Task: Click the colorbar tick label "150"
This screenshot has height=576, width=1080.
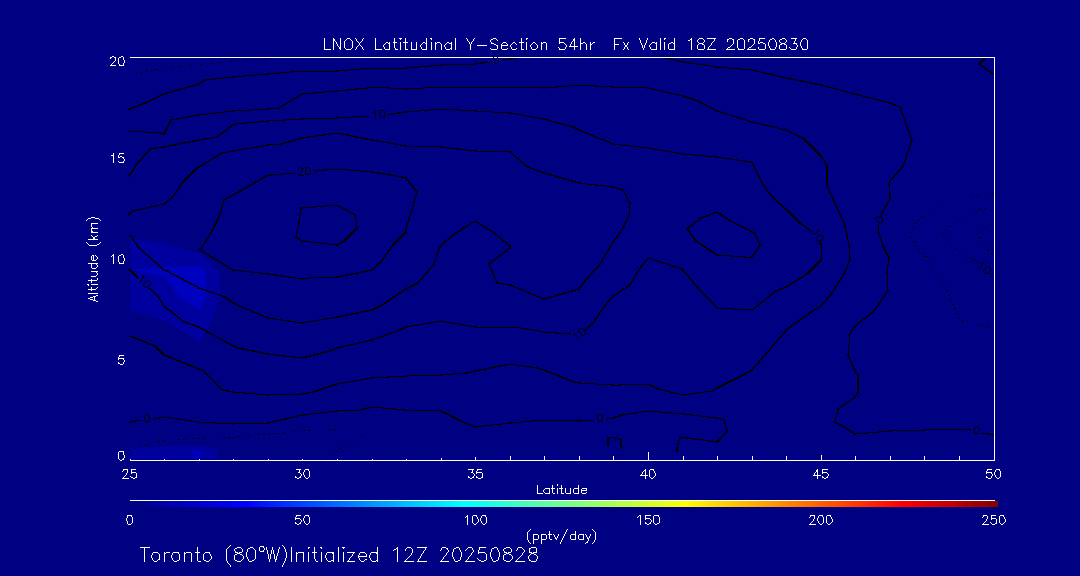Action: tap(648, 520)
